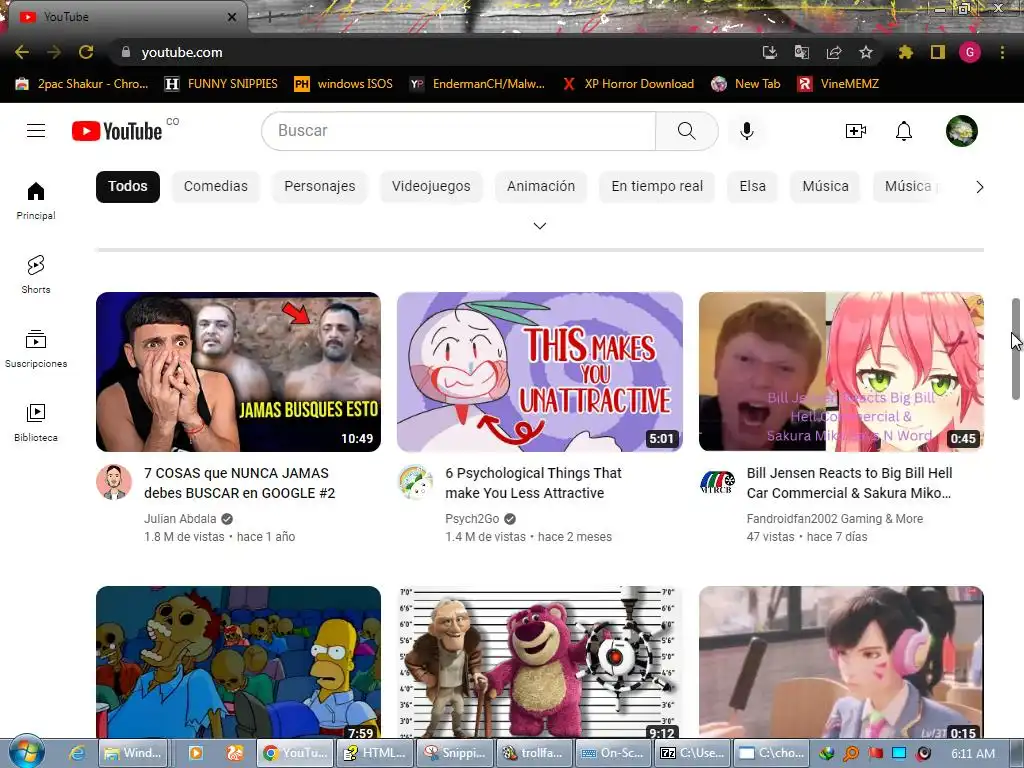Play the JAMAS BUSQUES ESTO video thumbnail
Image resolution: width=1024 pixels, height=768 pixels.
(238, 372)
